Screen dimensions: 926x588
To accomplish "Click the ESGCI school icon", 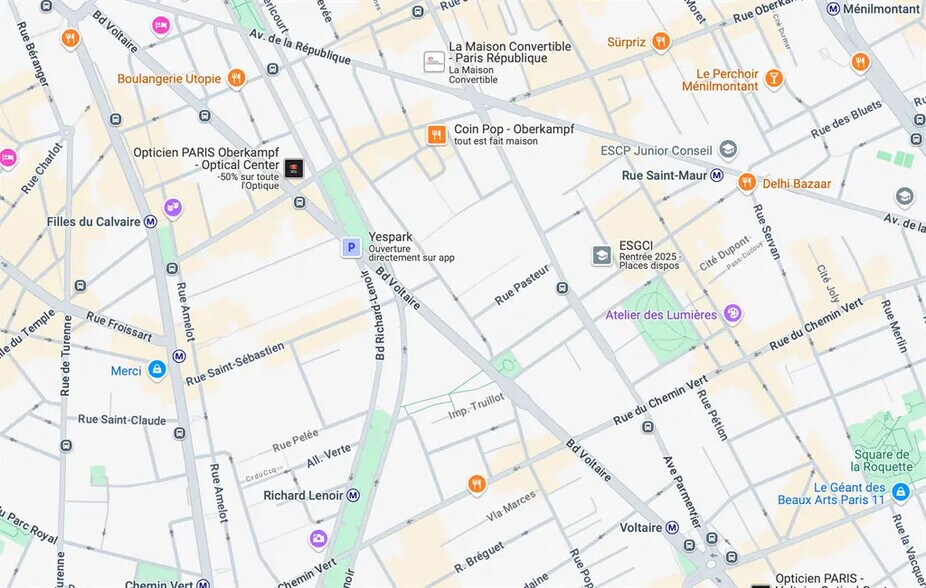I will click(x=602, y=256).
